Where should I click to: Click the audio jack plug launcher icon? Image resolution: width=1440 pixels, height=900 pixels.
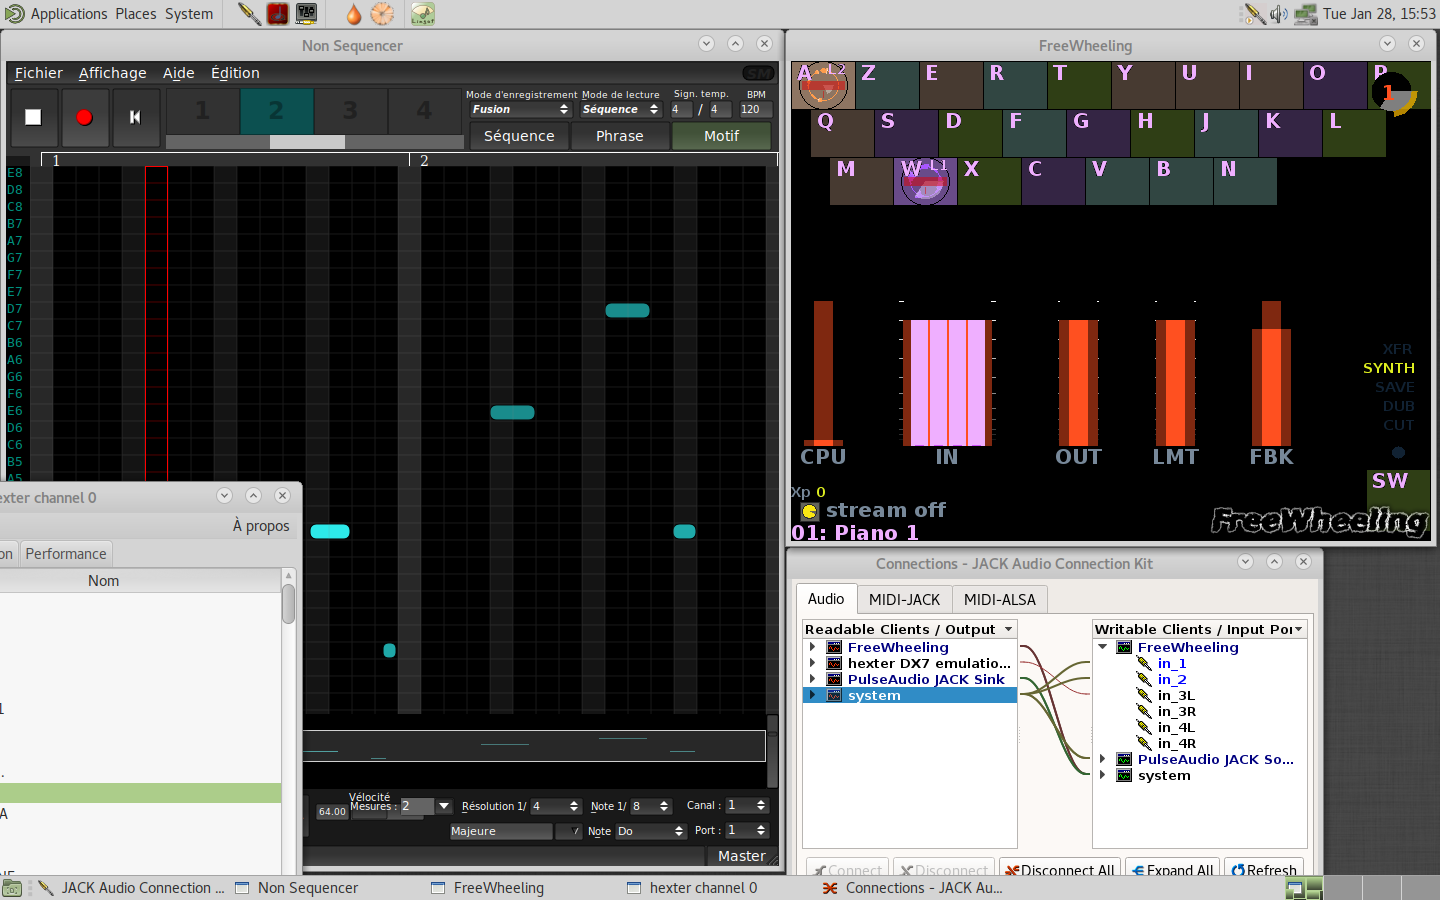tap(249, 14)
